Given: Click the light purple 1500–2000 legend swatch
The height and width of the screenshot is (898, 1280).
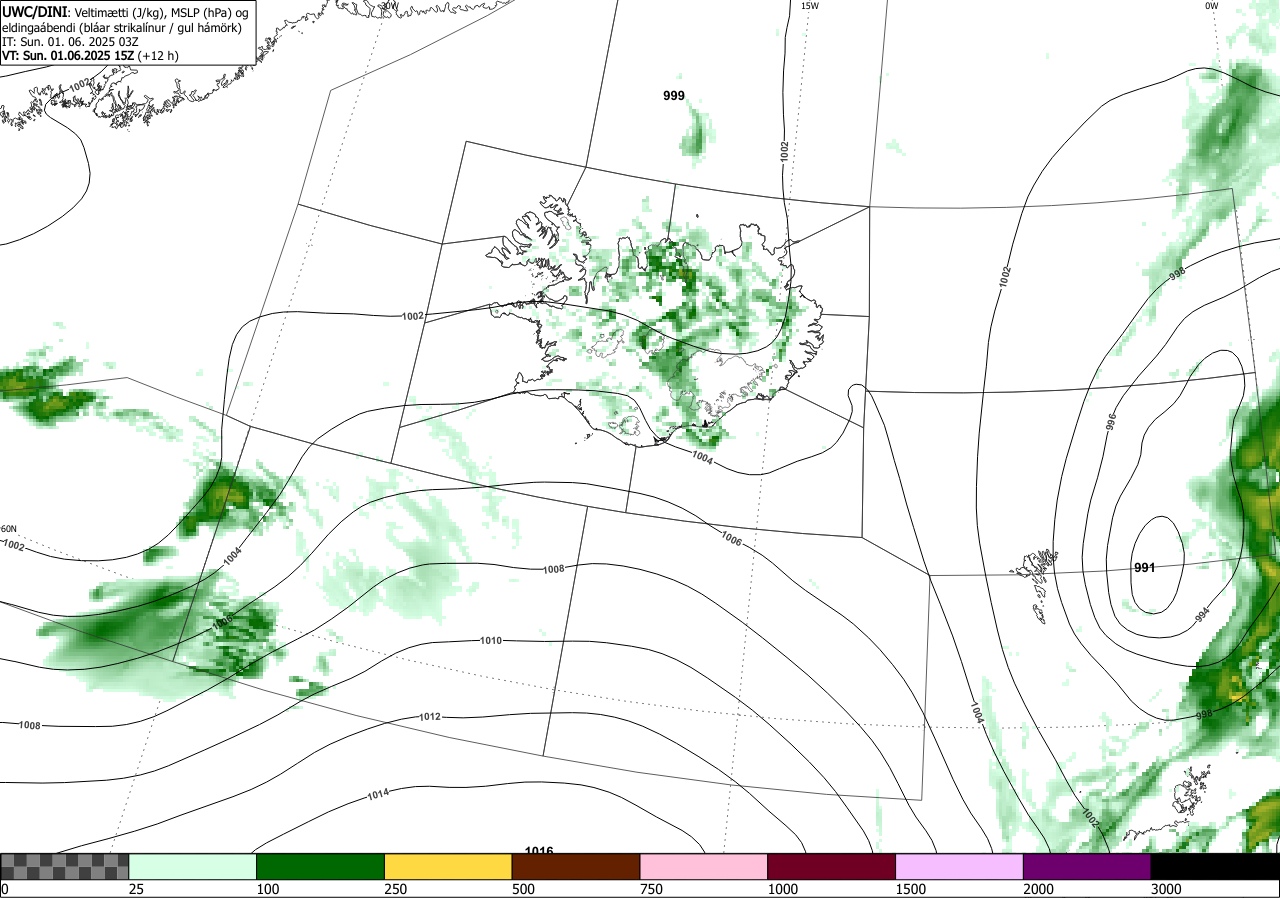Looking at the screenshot, I should point(960,866).
